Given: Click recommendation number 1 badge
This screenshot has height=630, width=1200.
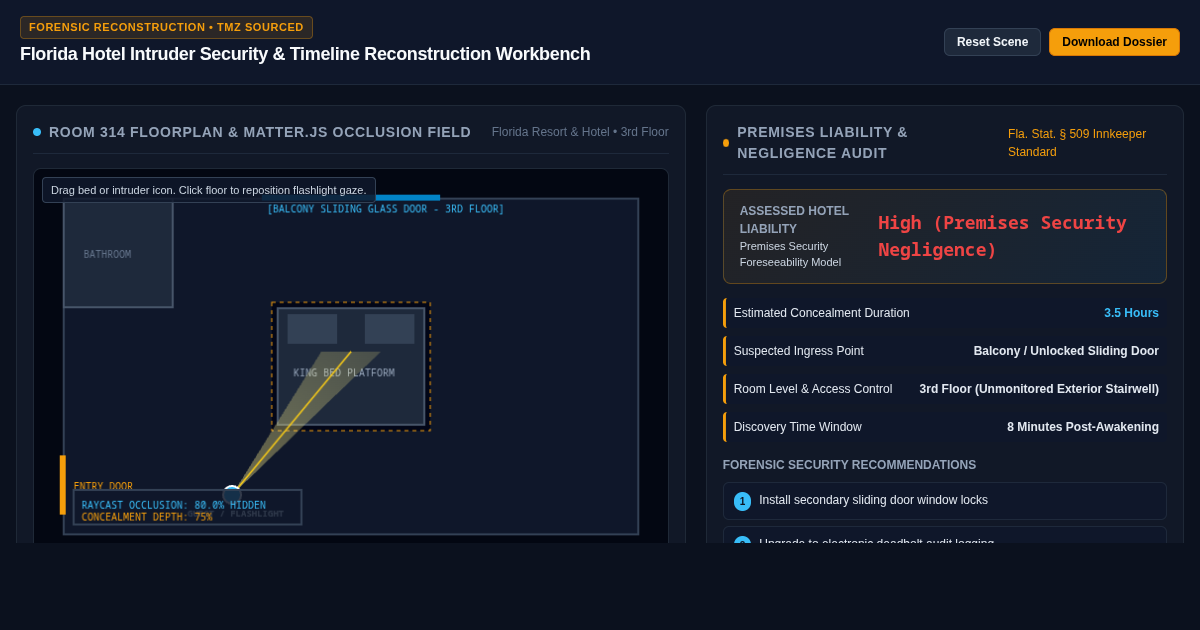Looking at the screenshot, I should [742, 501].
